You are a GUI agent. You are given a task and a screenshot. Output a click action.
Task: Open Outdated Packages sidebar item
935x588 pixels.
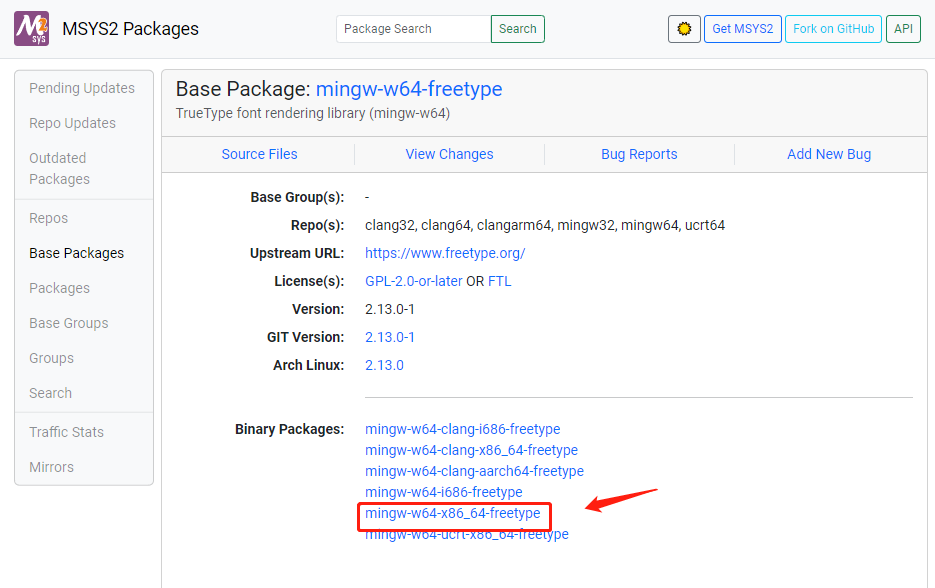coord(59,168)
